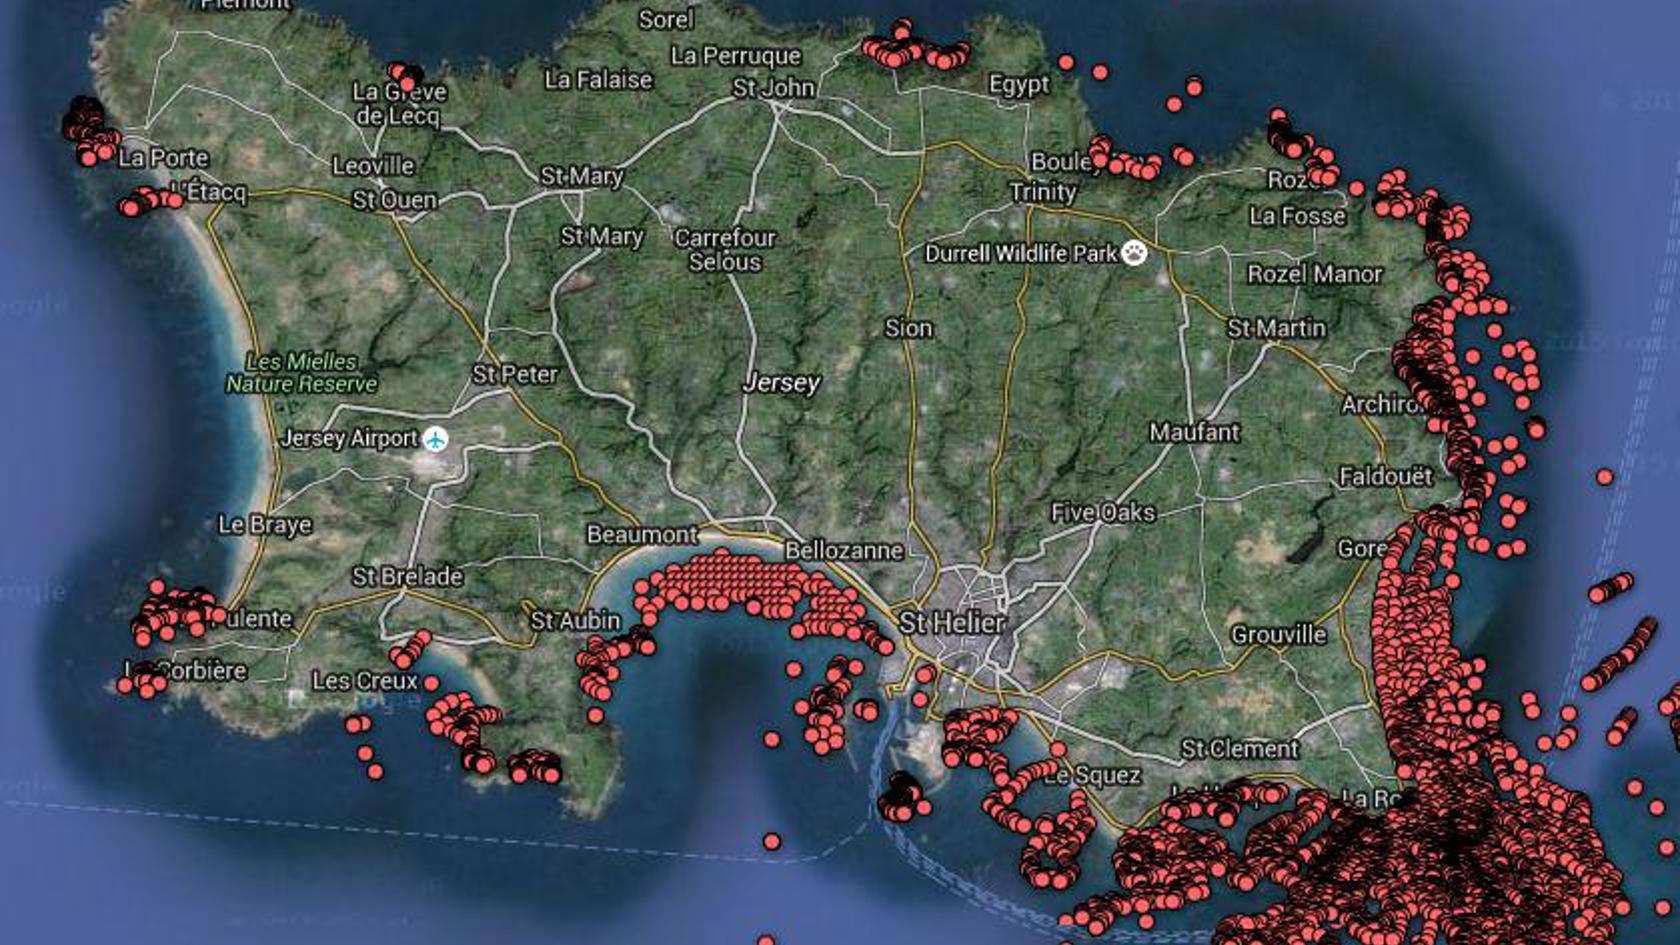Select the St Peter label
Viewport: 1680px width, 945px height.
pyautogui.click(x=514, y=374)
